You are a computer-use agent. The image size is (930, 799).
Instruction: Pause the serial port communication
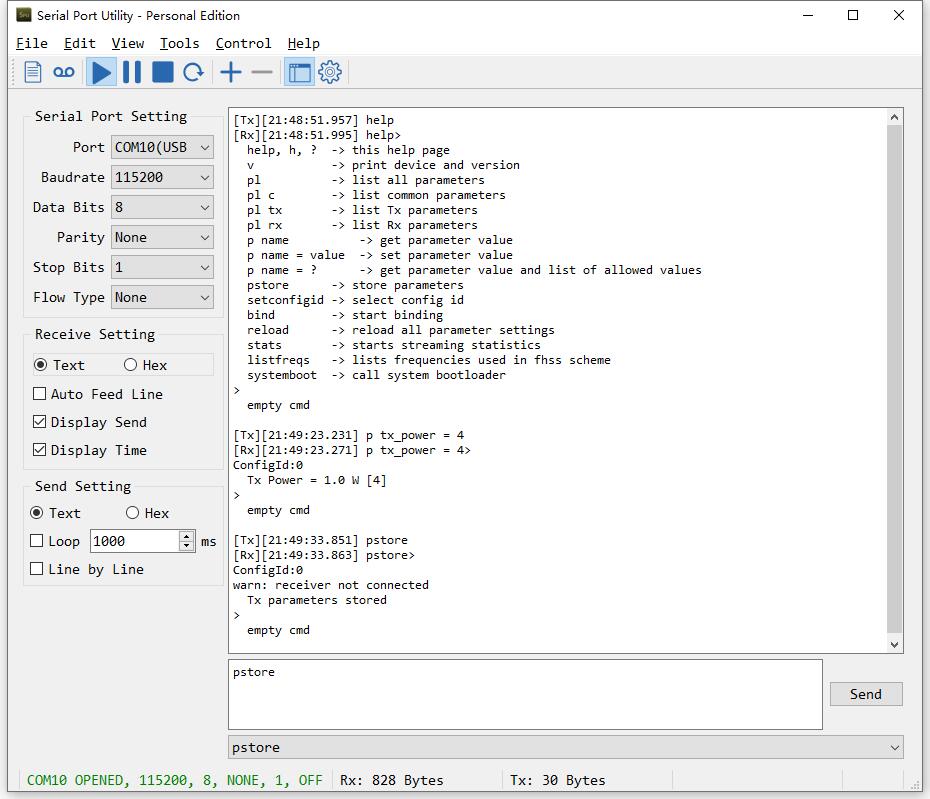click(x=132, y=72)
